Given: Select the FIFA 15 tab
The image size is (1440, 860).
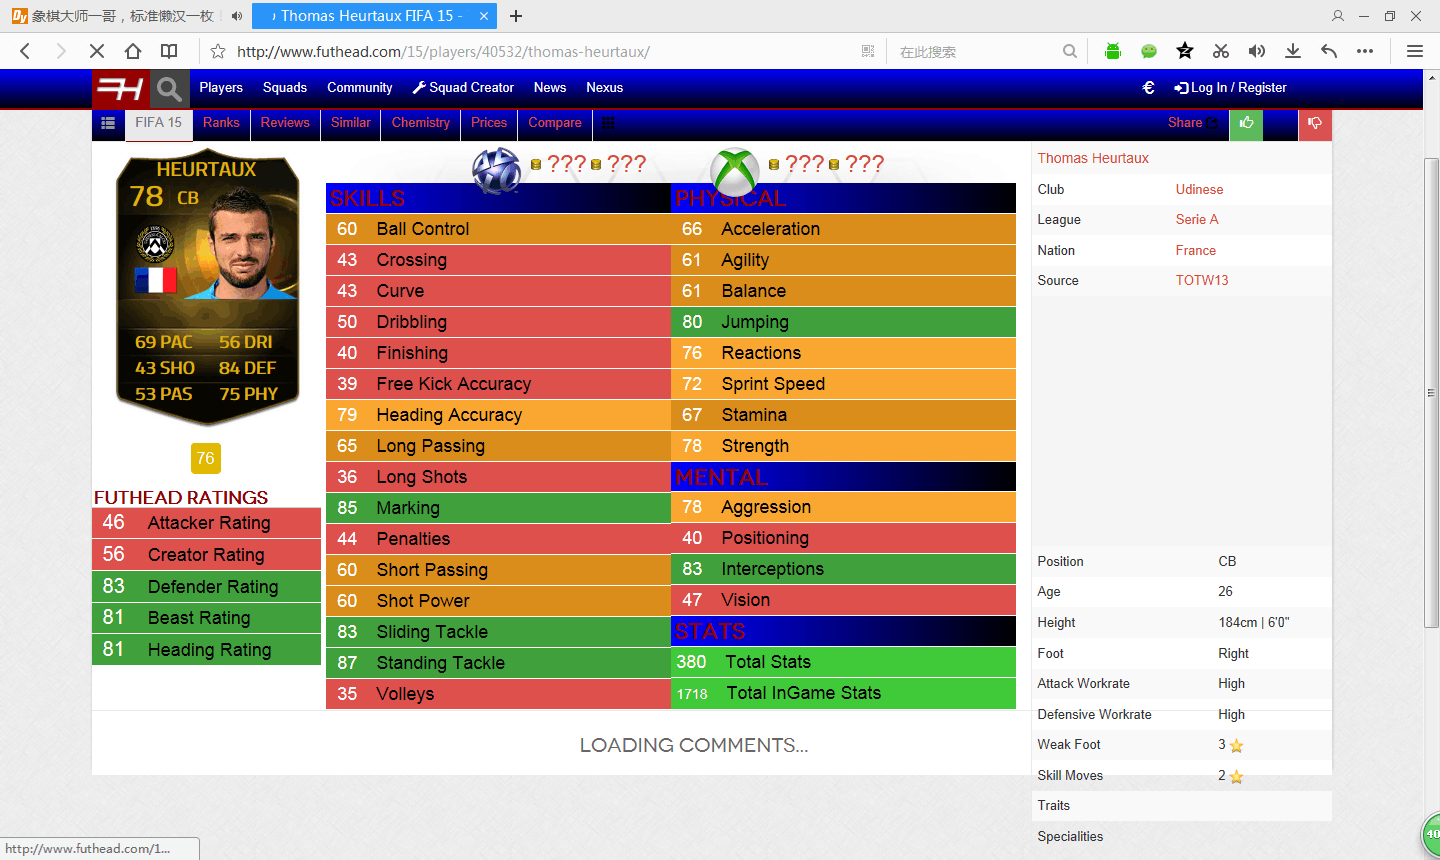Looking at the screenshot, I should (159, 123).
